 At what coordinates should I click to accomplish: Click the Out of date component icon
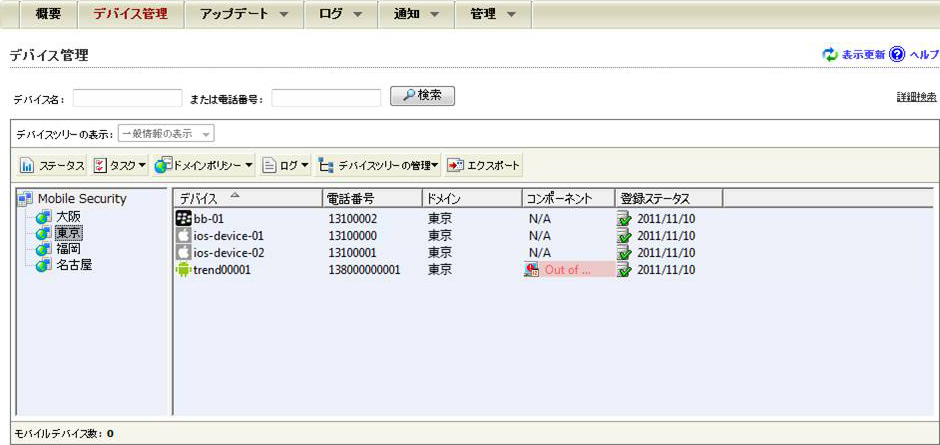click(x=532, y=270)
